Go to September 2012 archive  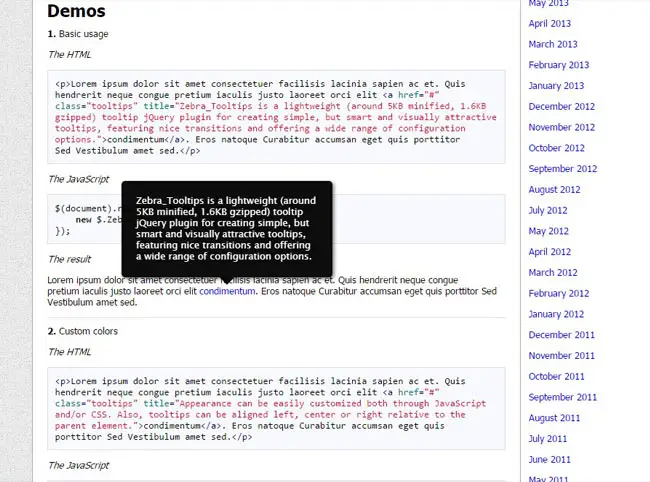pos(563,169)
